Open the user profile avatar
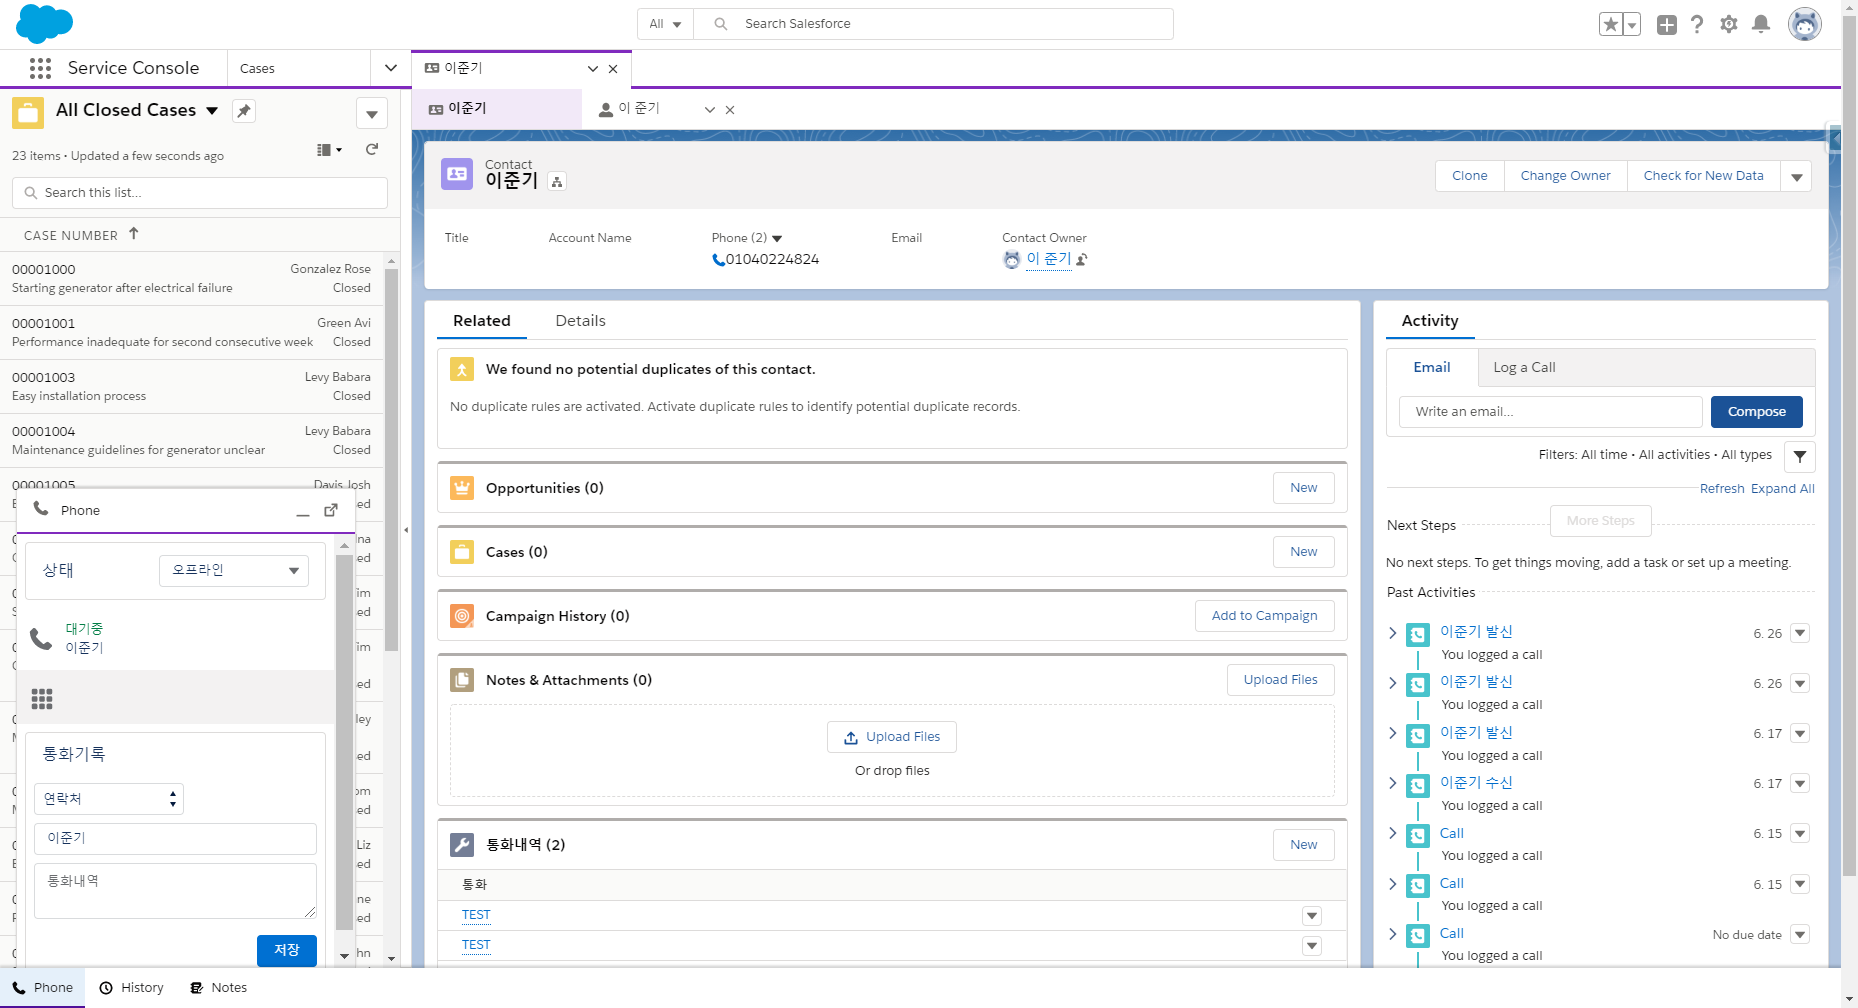Image resolution: width=1858 pixels, height=1008 pixels. [1805, 24]
